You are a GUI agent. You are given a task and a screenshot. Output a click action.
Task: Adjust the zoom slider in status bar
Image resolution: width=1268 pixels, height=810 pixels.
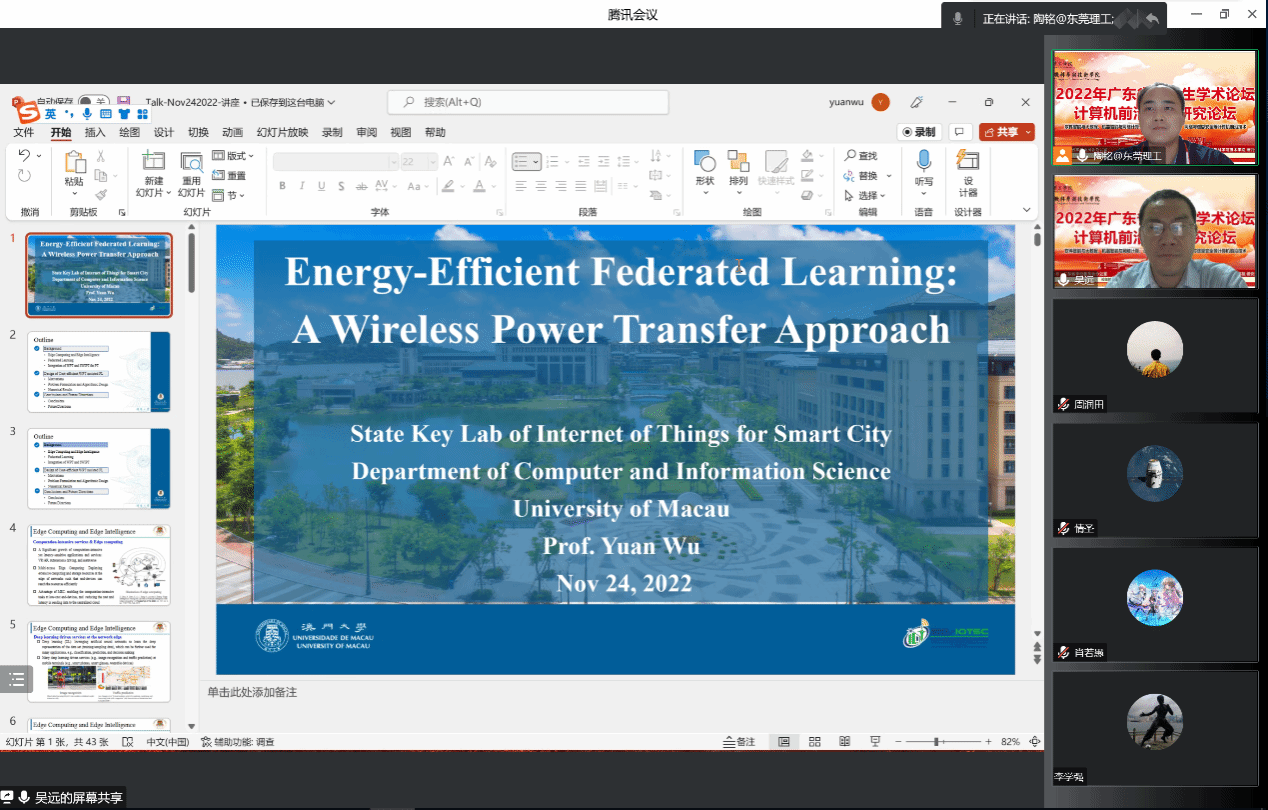click(x=938, y=742)
